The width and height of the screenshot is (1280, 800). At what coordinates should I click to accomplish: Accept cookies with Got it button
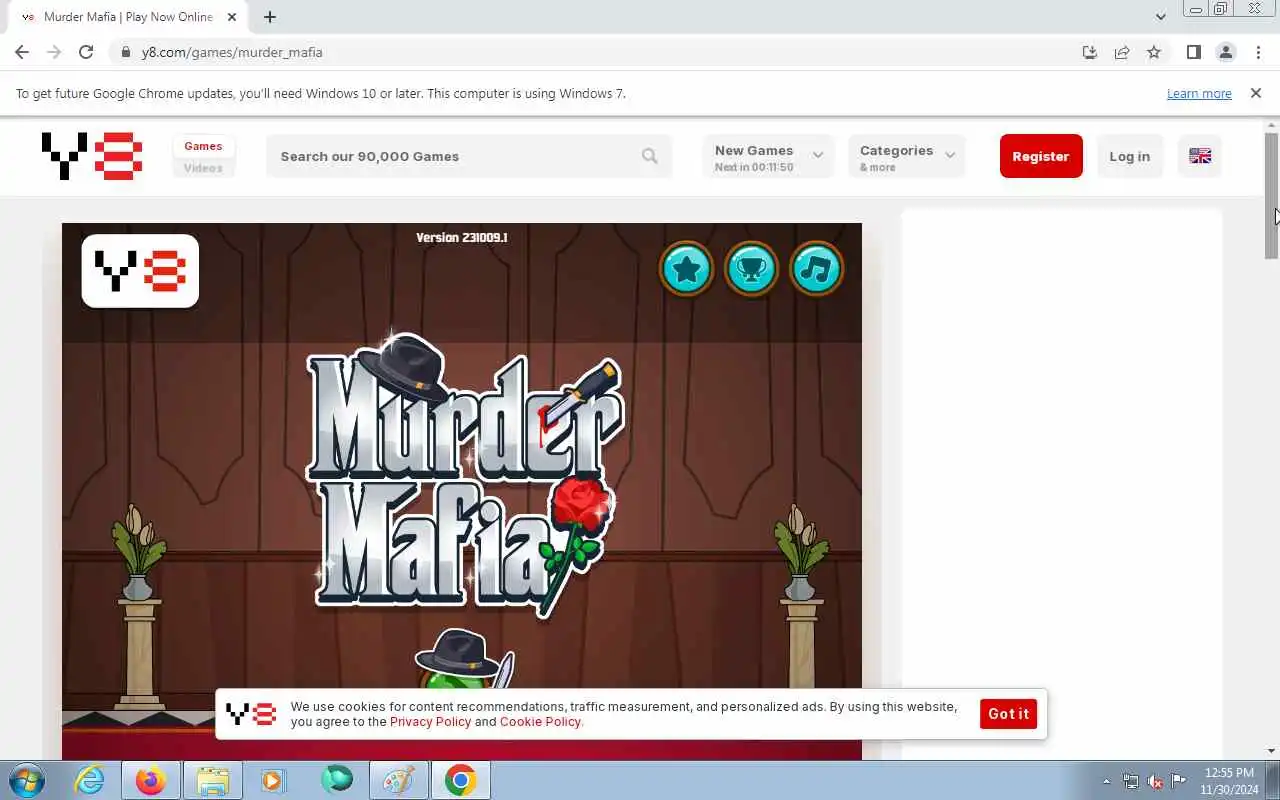point(1008,714)
